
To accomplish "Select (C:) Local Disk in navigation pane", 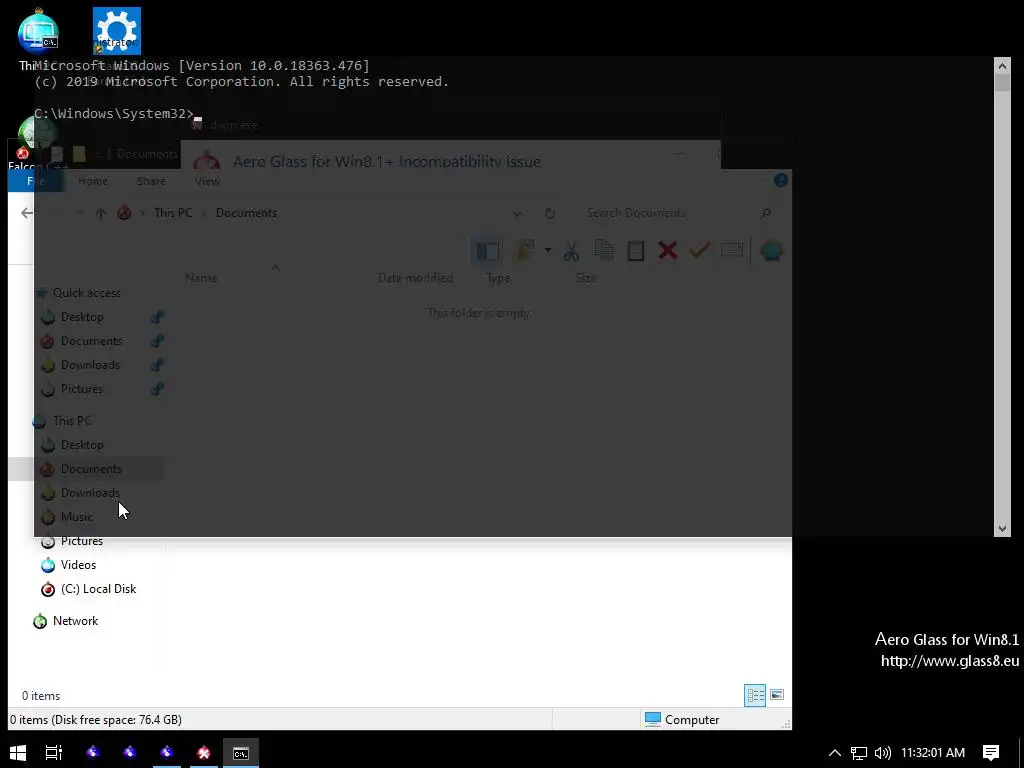I will [x=99, y=588].
